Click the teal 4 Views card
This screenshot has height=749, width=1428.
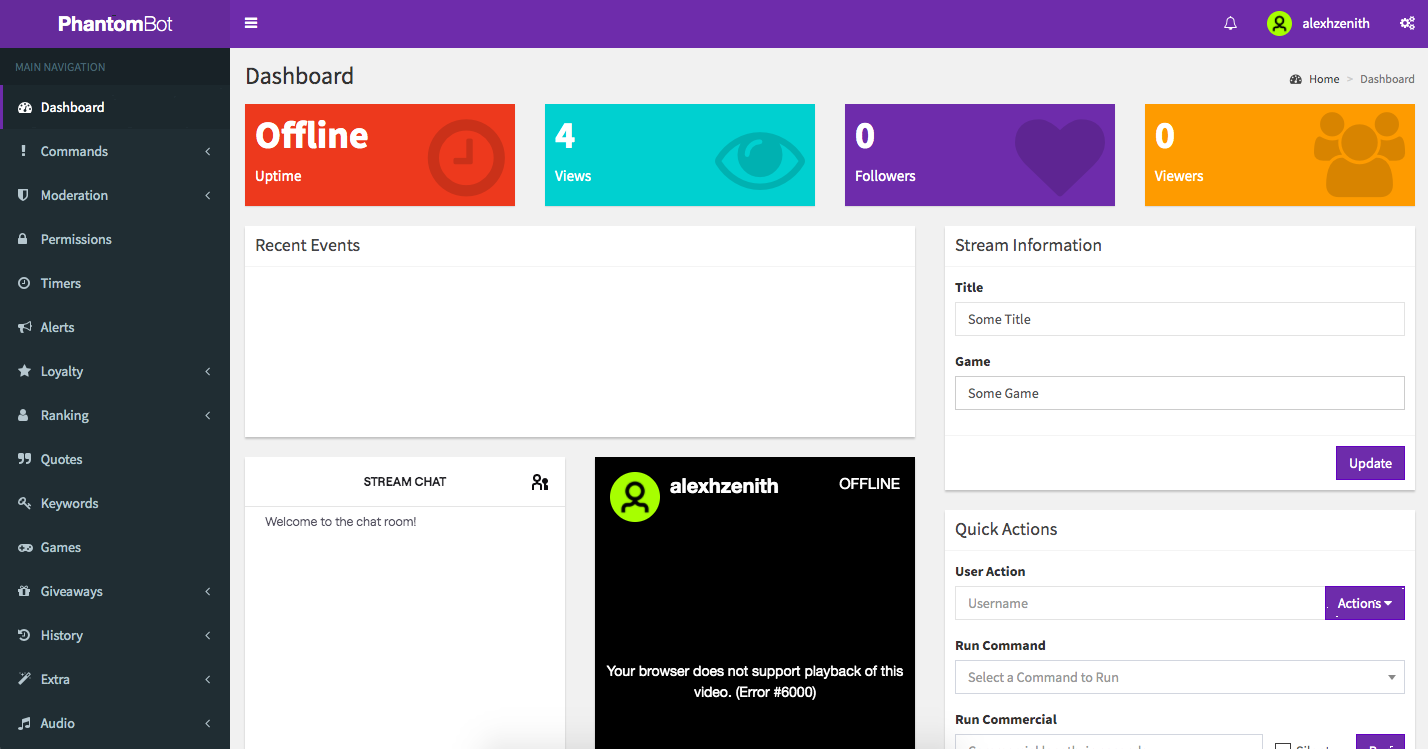680,155
